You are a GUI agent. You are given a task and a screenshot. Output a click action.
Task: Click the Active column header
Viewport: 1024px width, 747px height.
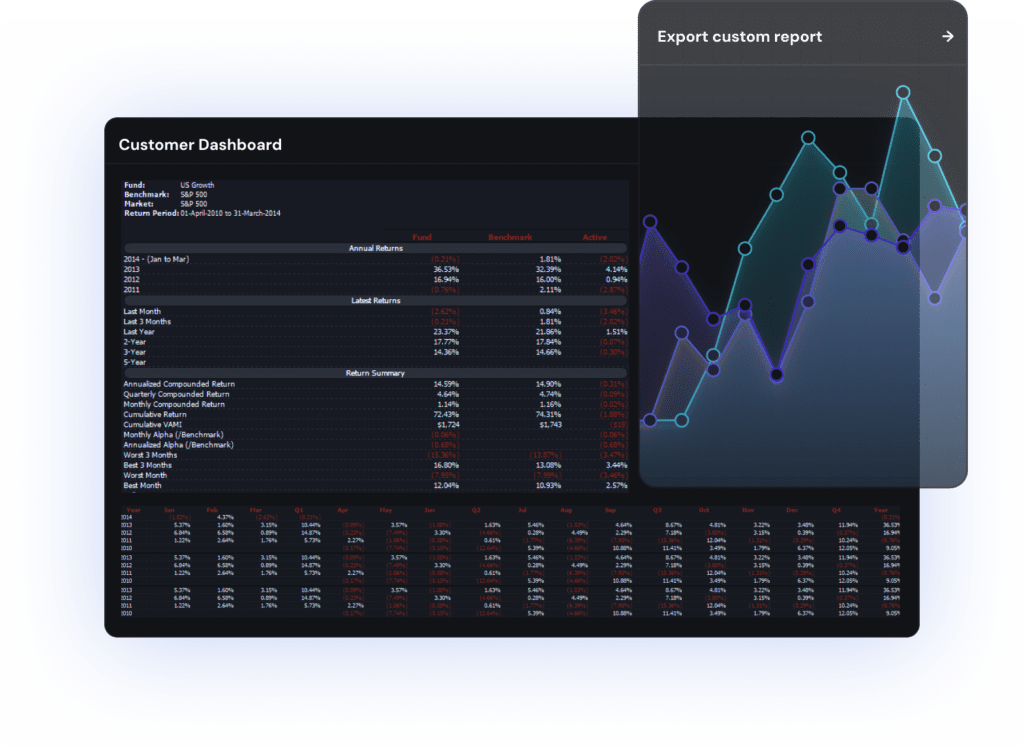(x=595, y=237)
